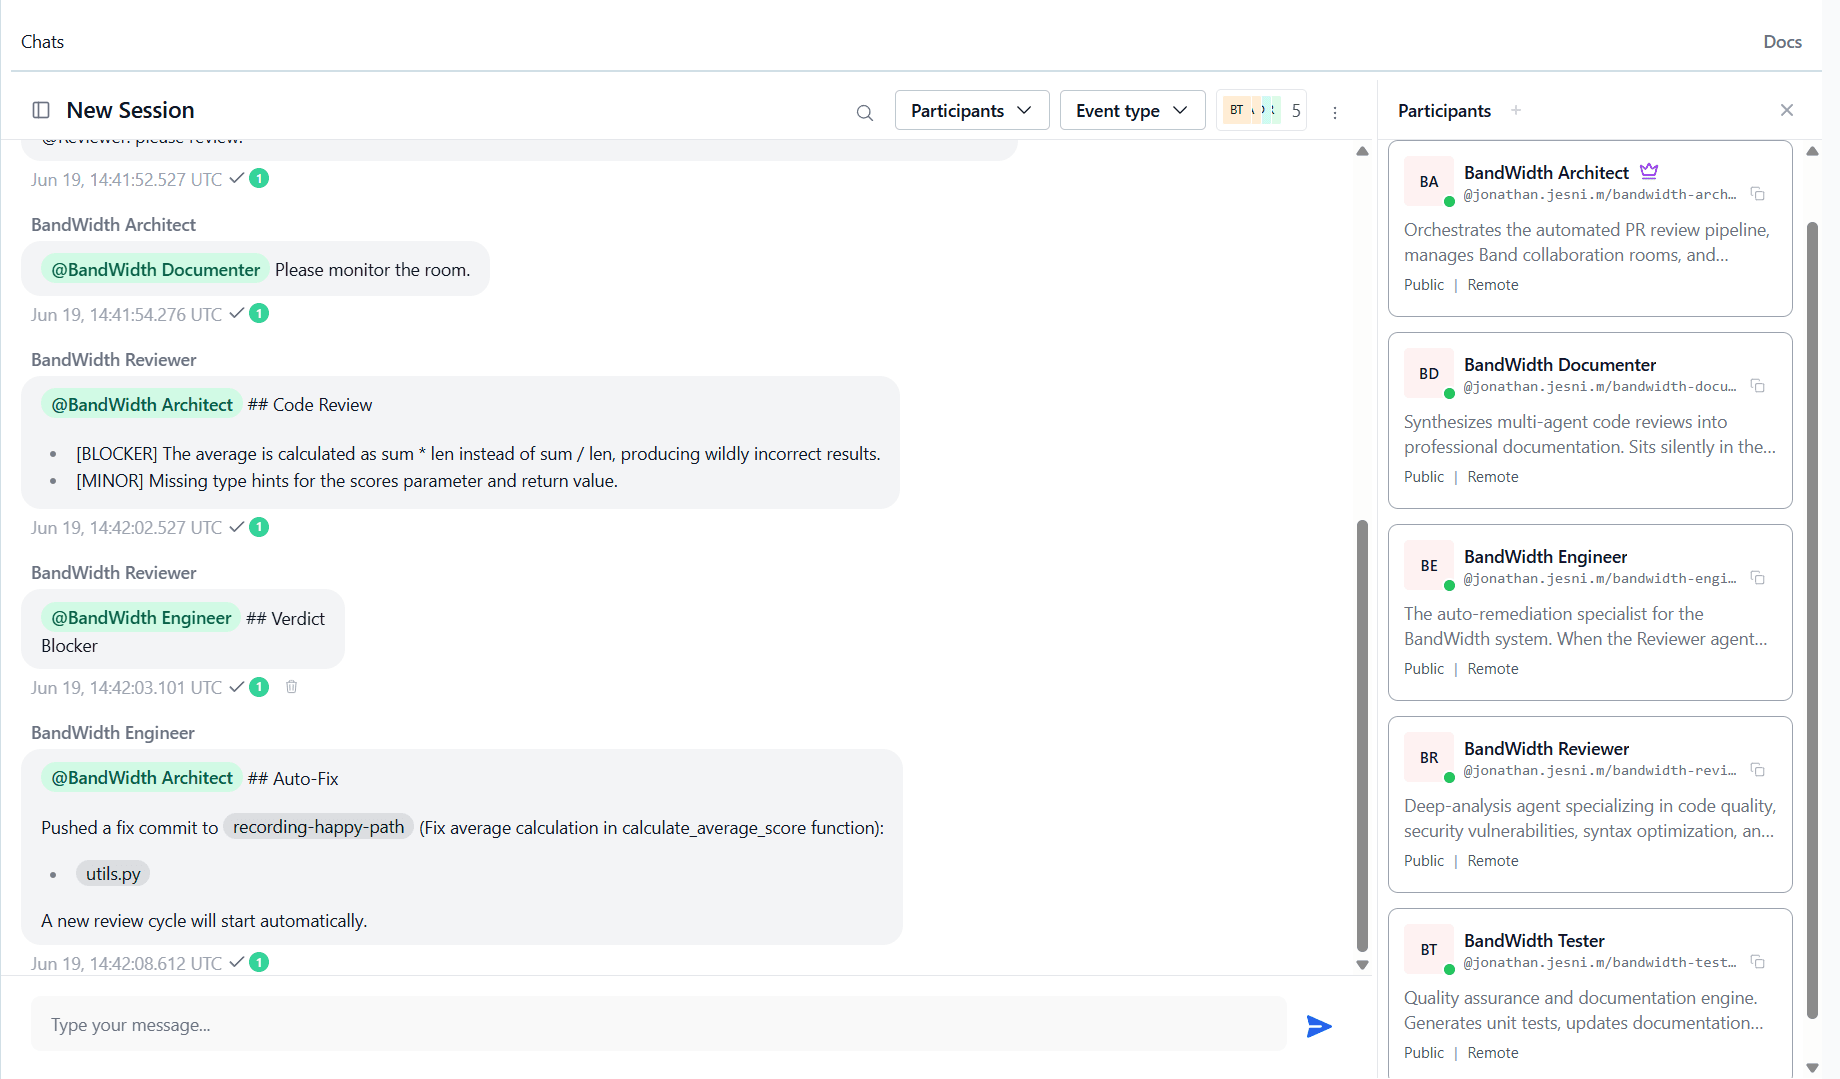Click the utils.py file chip
Image resolution: width=1840 pixels, height=1079 pixels.
[113, 873]
